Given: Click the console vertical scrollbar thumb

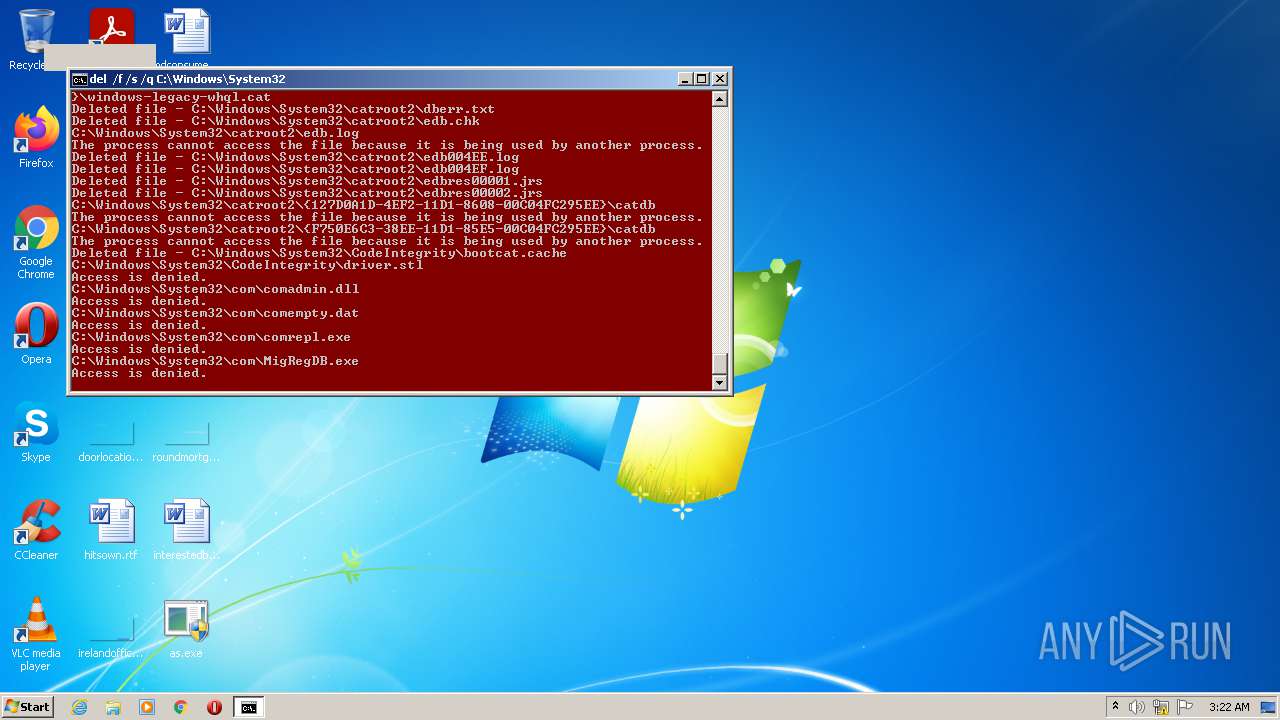Looking at the screenshot, I should pyautogui.click(x=719, y=364).
